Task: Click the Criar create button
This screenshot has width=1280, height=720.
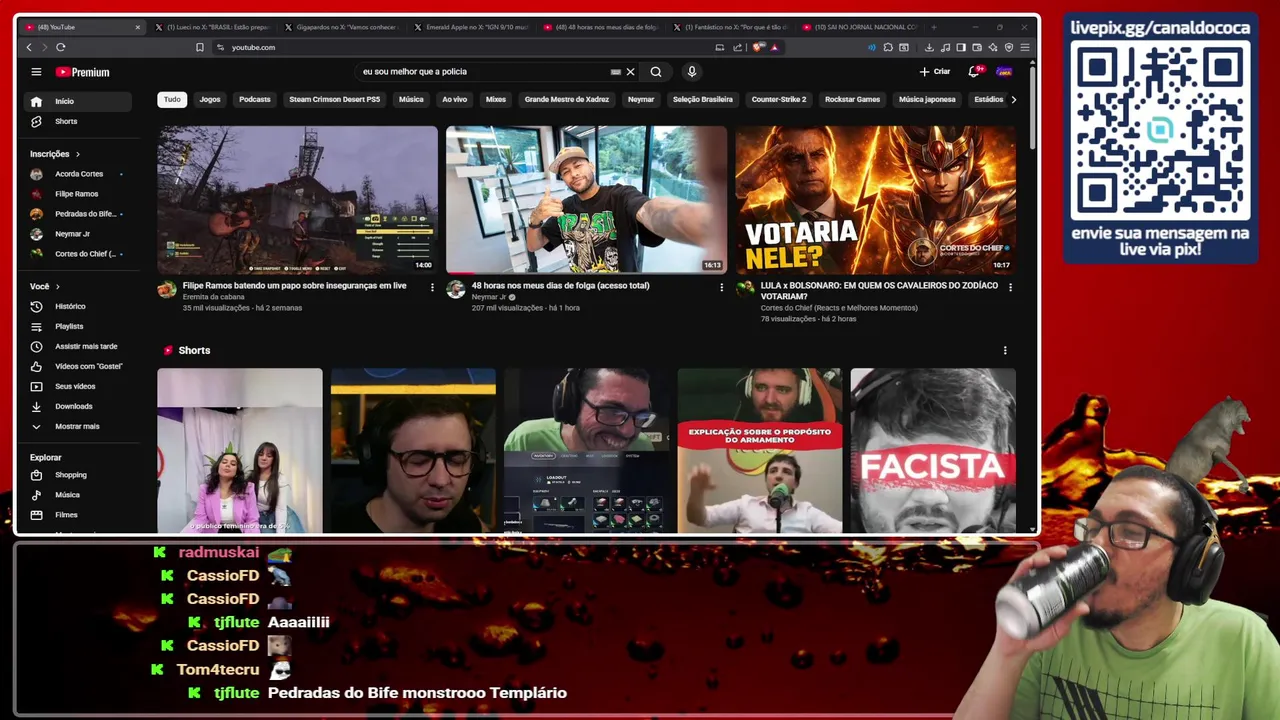Action: click(935, 72)
